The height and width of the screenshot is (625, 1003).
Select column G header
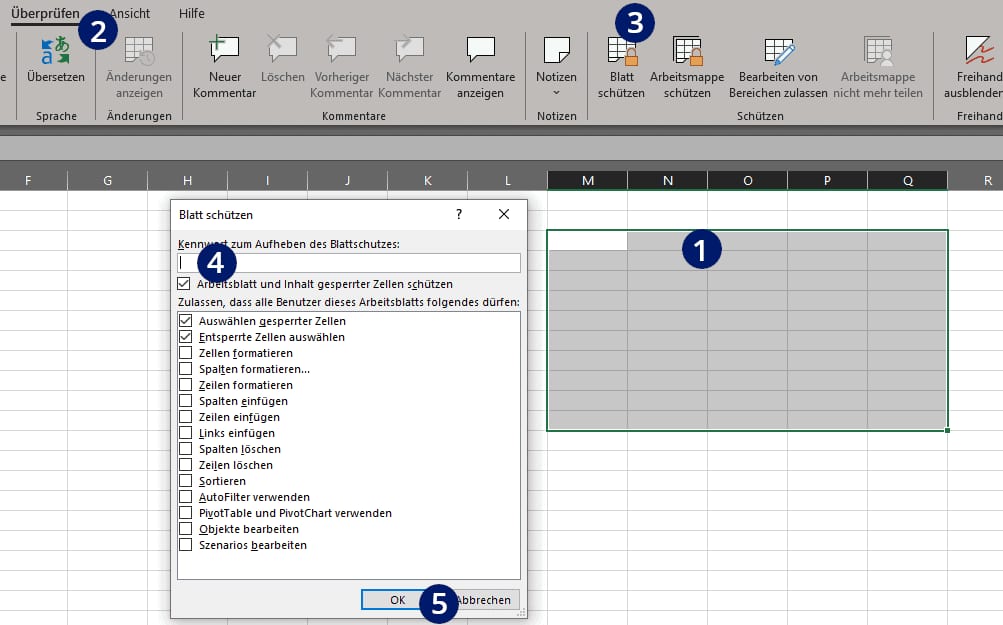[x=107, y=180]
